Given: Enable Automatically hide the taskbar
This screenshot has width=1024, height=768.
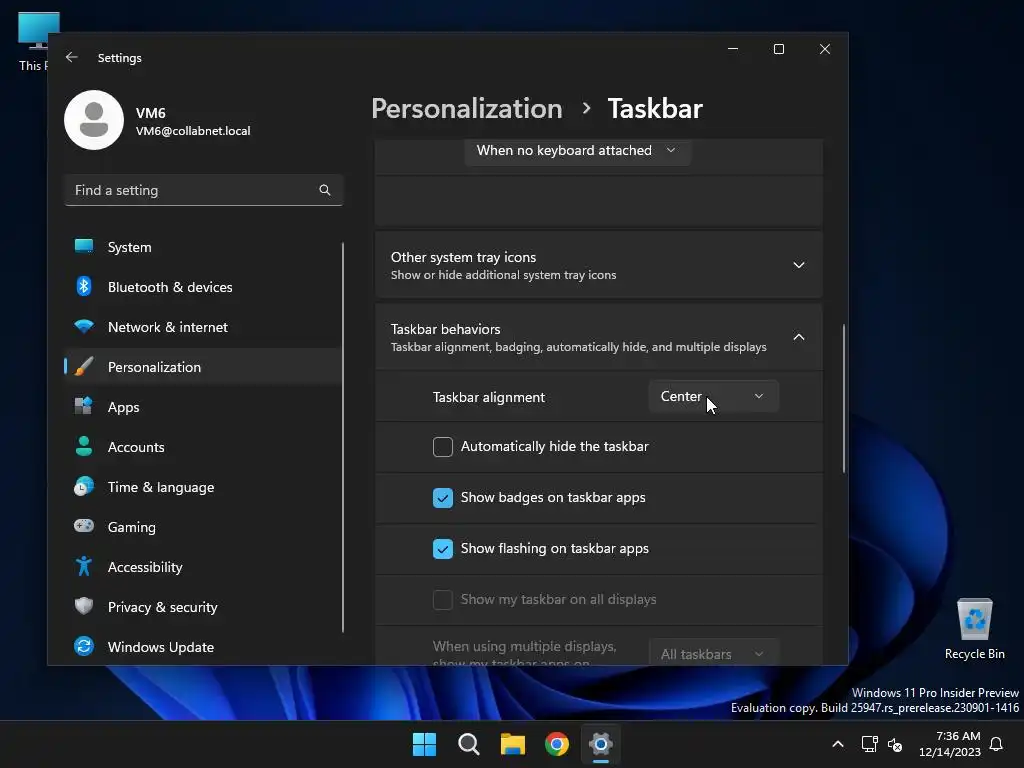Looking at the screenshot, I should click(x=443, y=447).
